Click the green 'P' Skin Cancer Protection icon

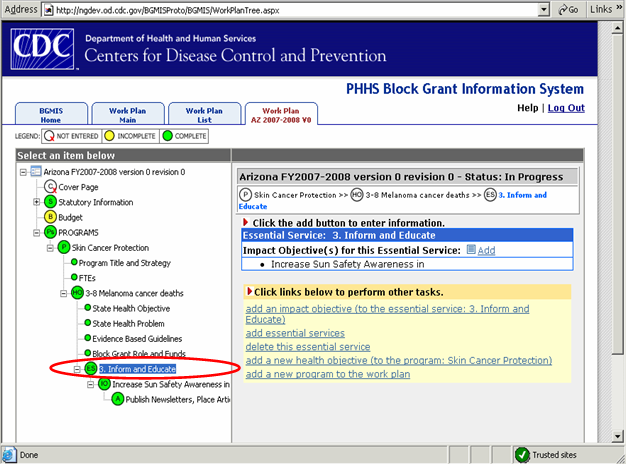[64, 247]
